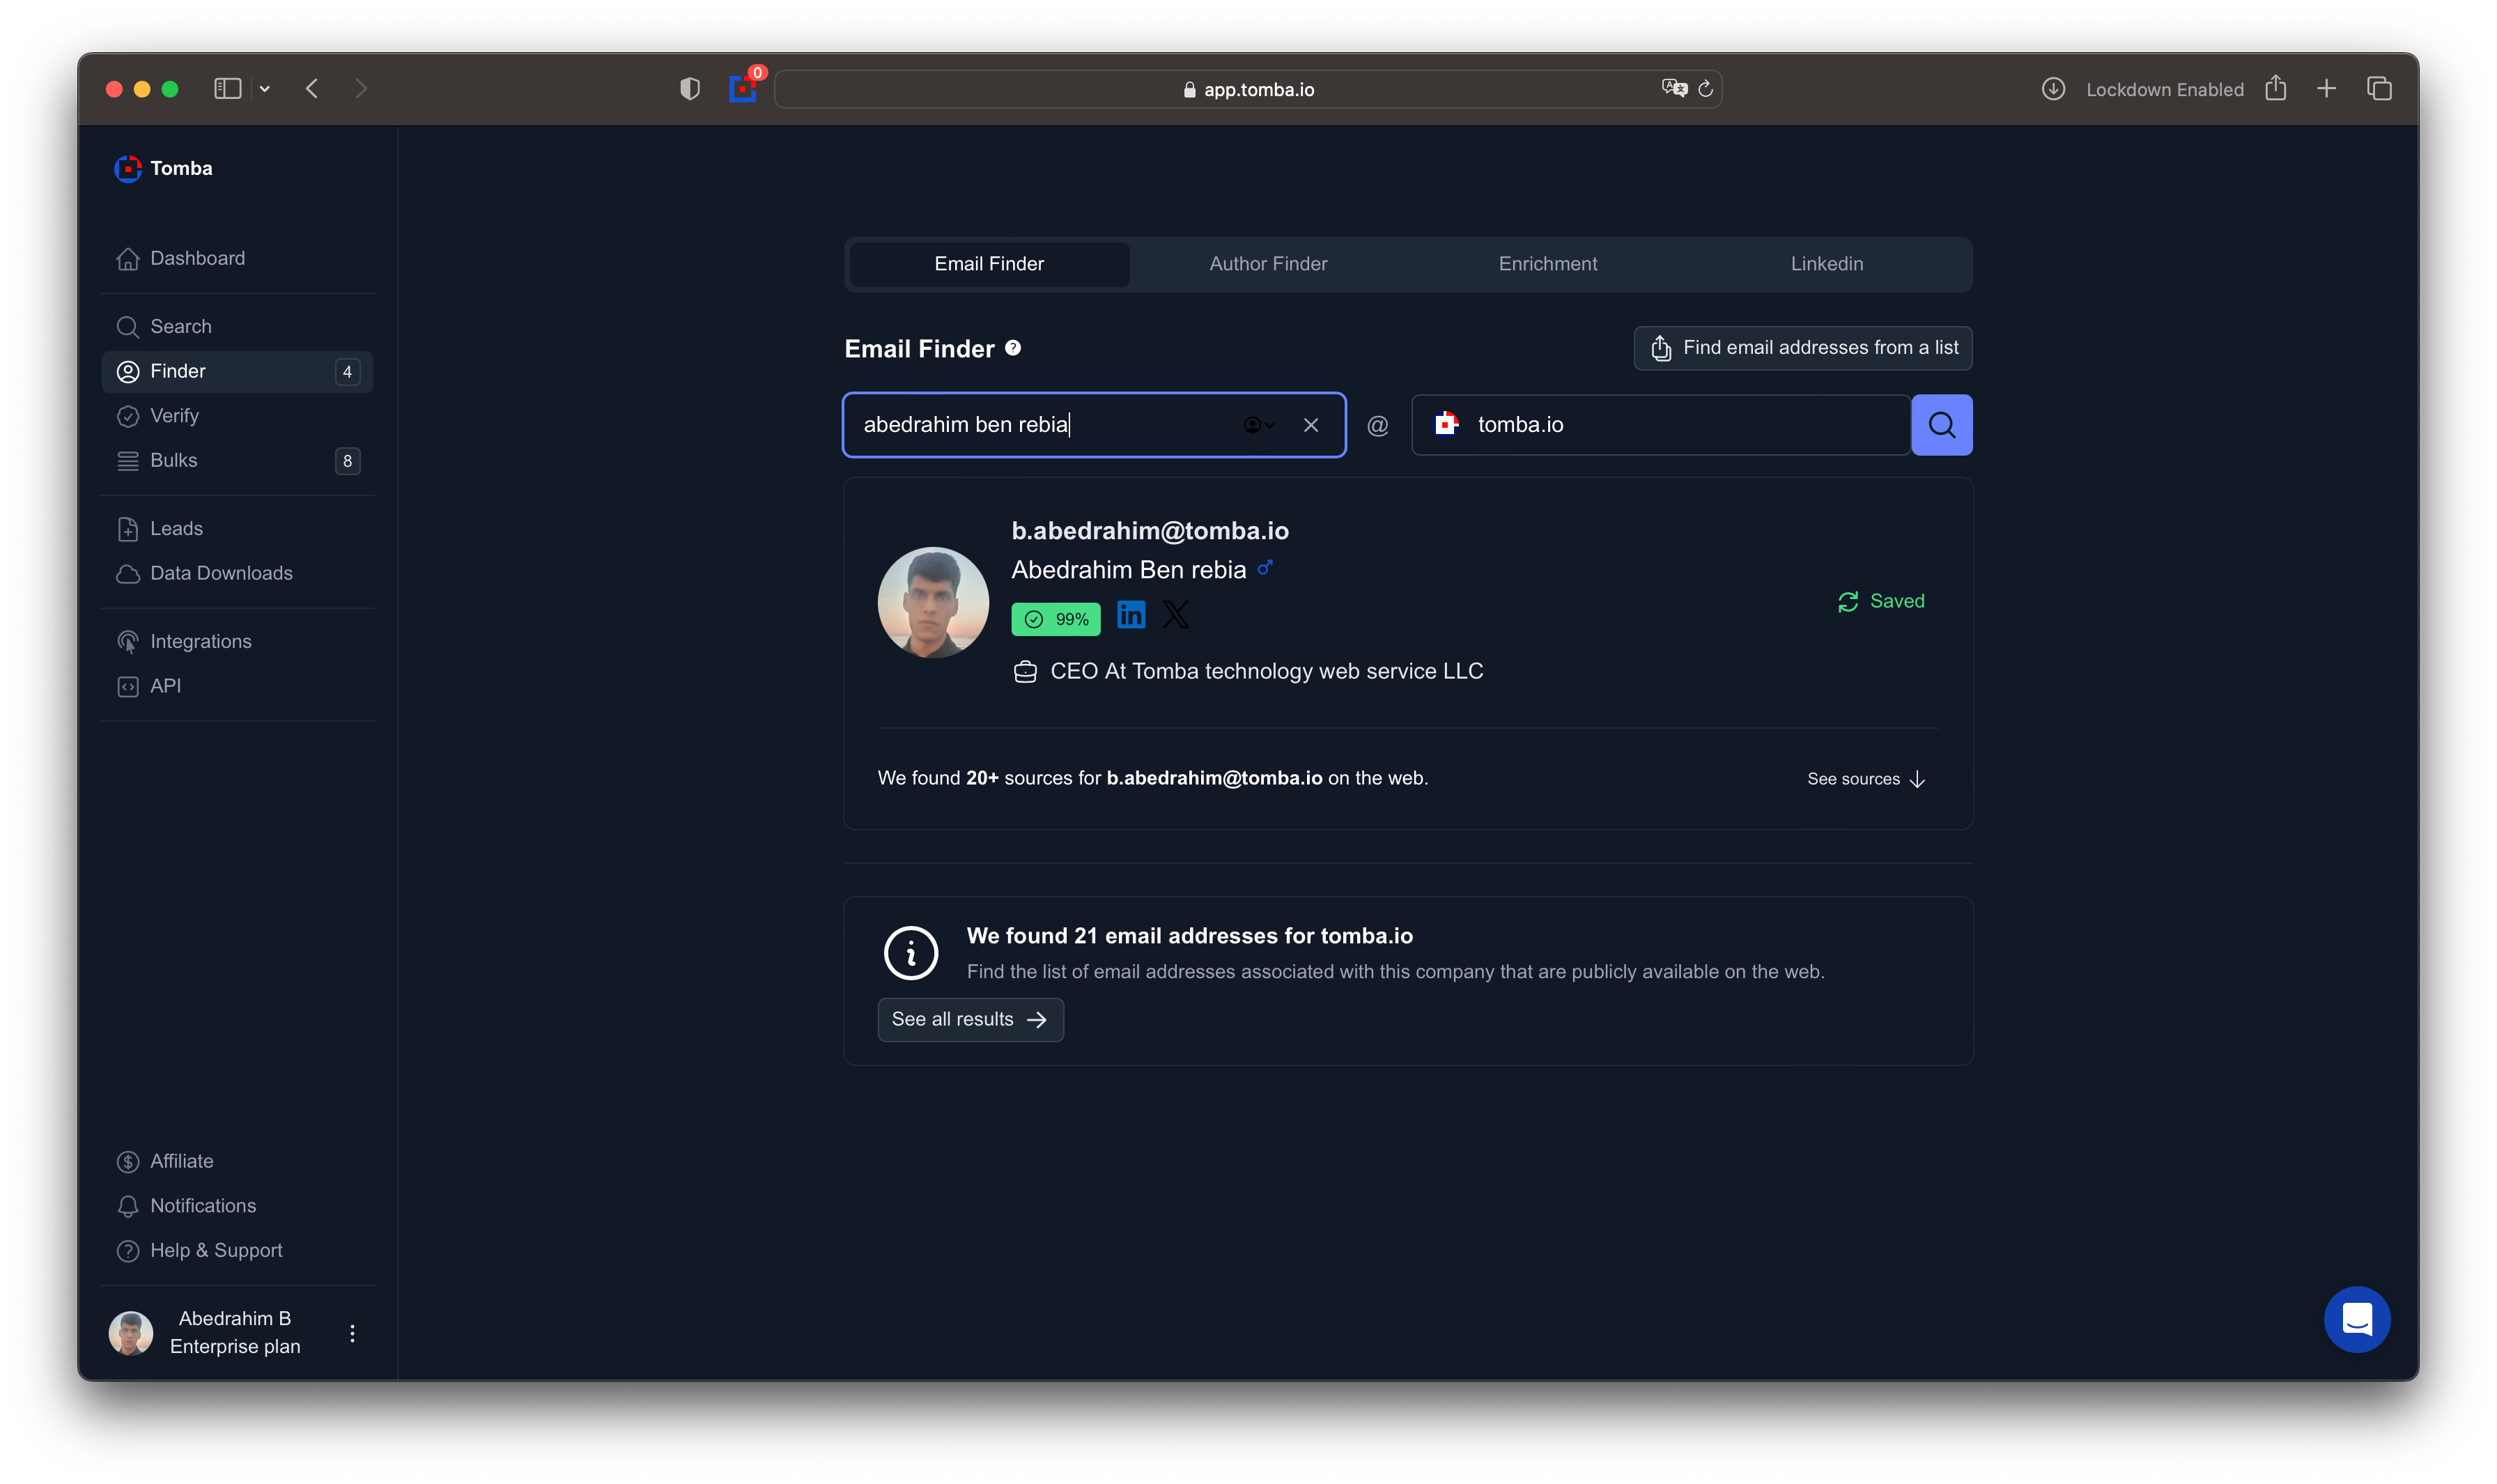Clear the name field with the X icon
Screen dimensions: 2497x1484
[1310, 425]
